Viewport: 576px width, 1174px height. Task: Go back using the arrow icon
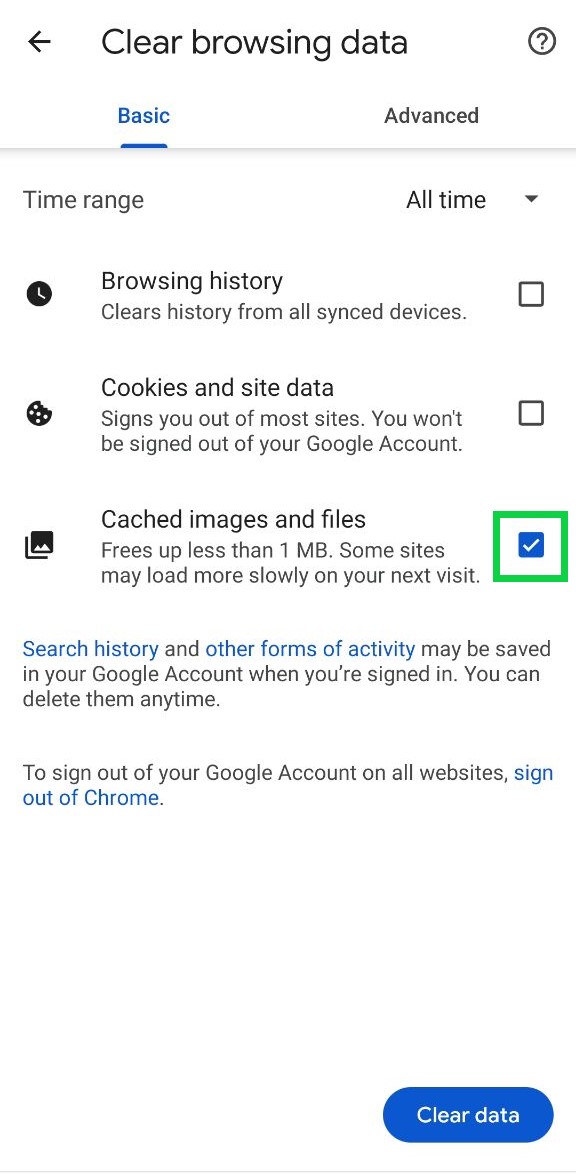(39, 42)
